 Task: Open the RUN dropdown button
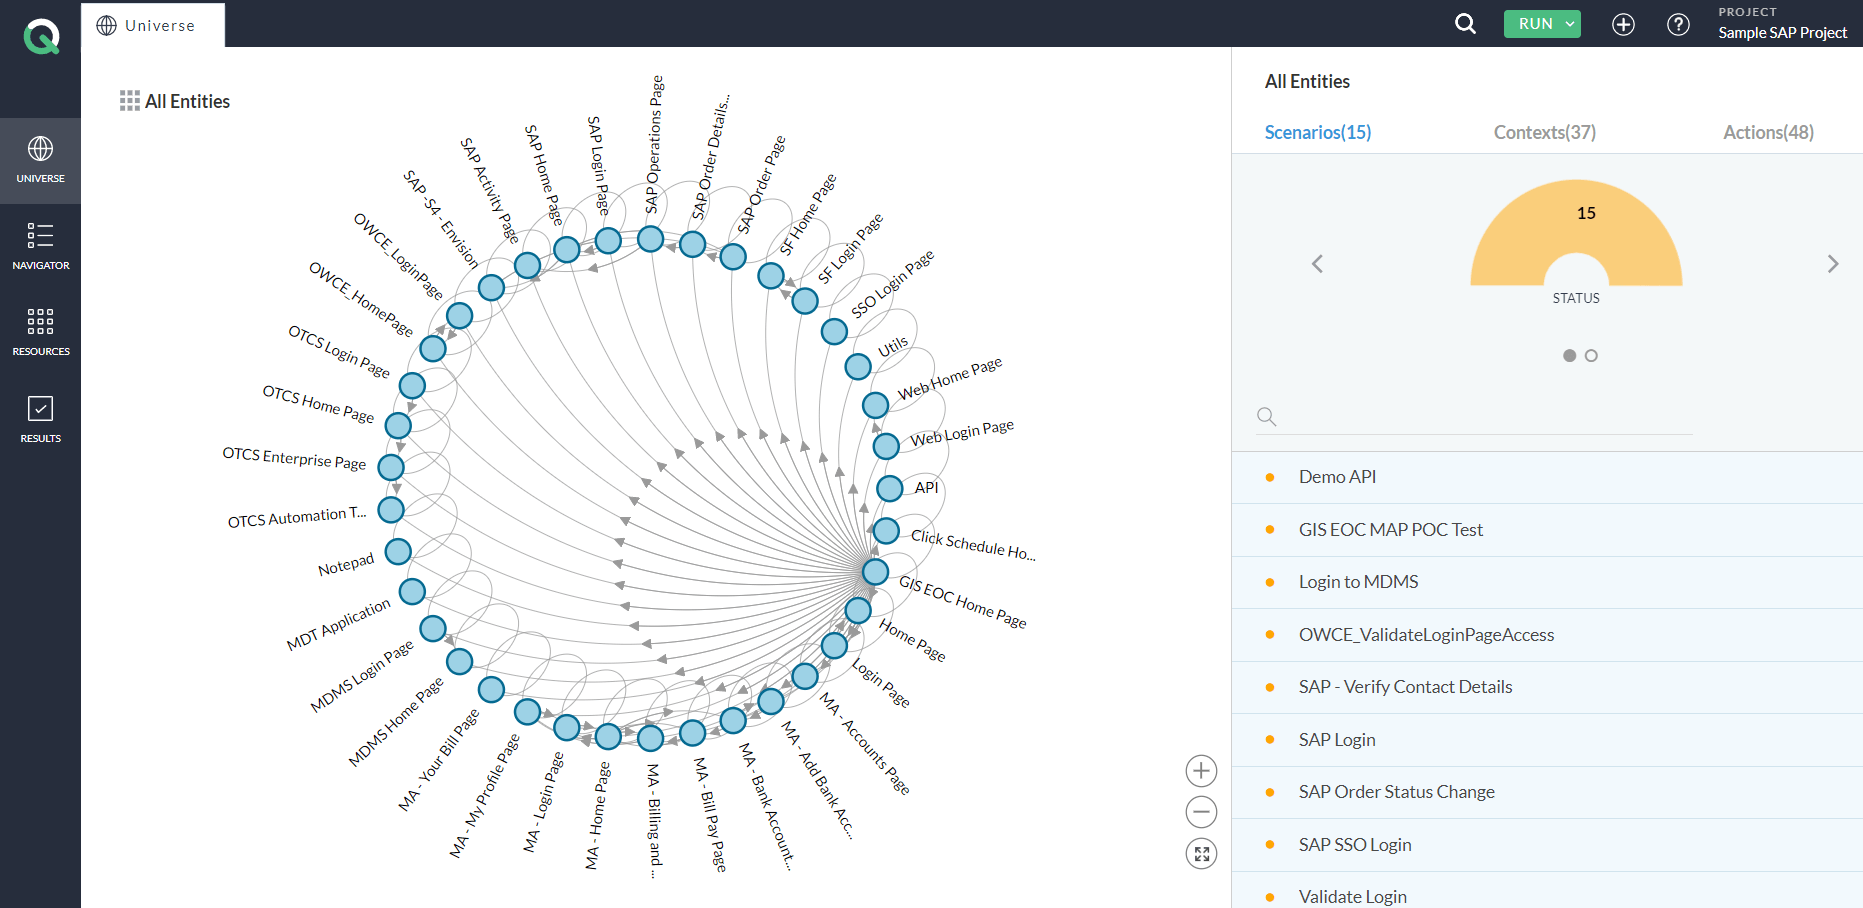1542,24
